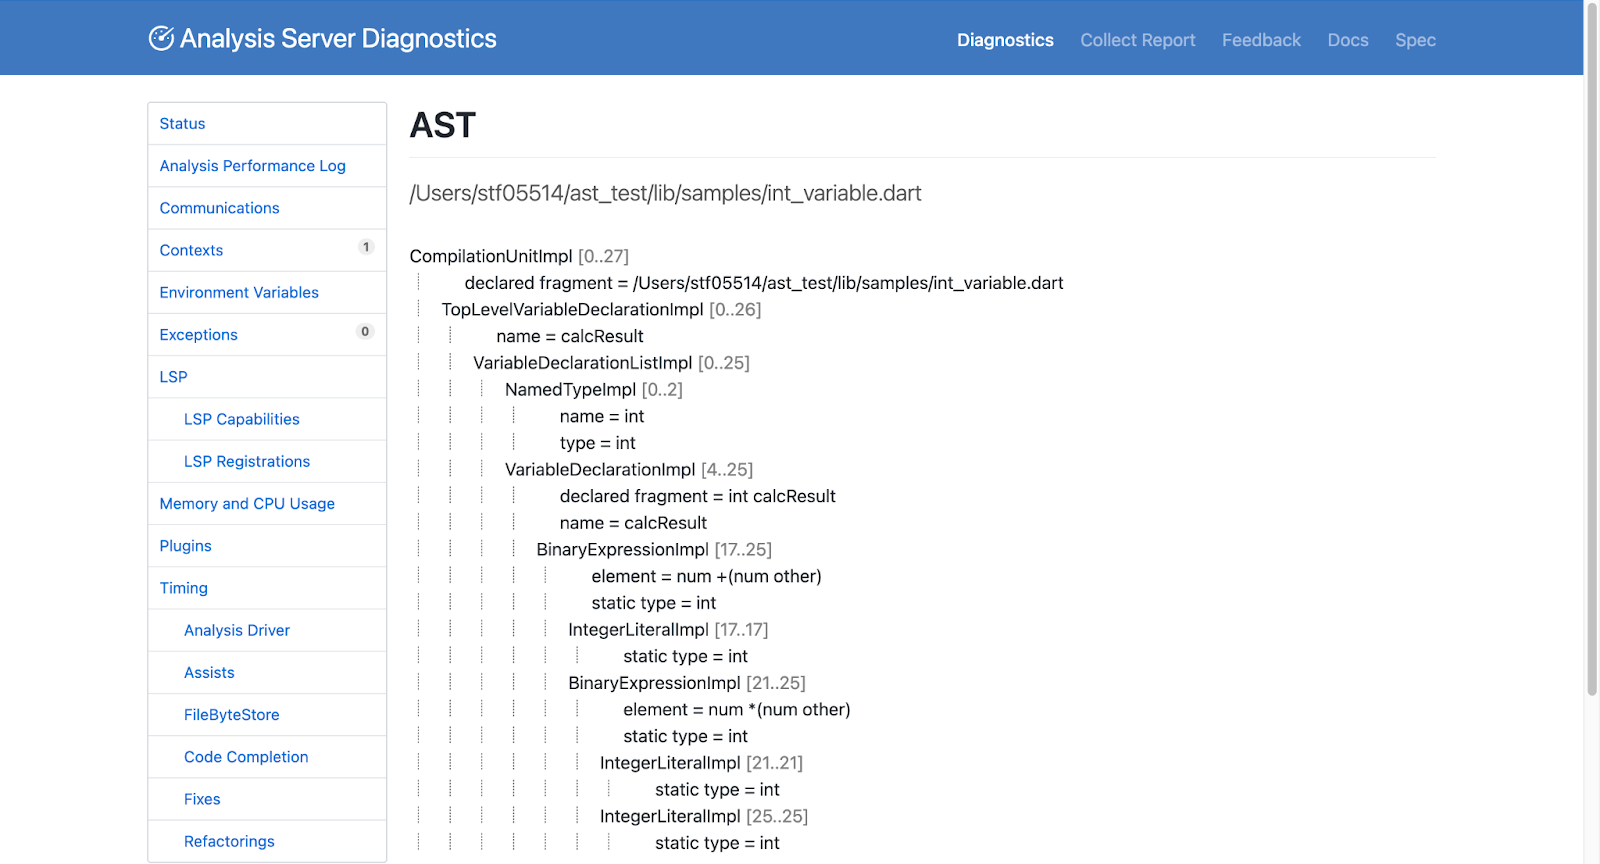The width and height of the screenshot is (1600, 864).
Task: Open the Docs link in header
Action: click(x=1347, y=40)
